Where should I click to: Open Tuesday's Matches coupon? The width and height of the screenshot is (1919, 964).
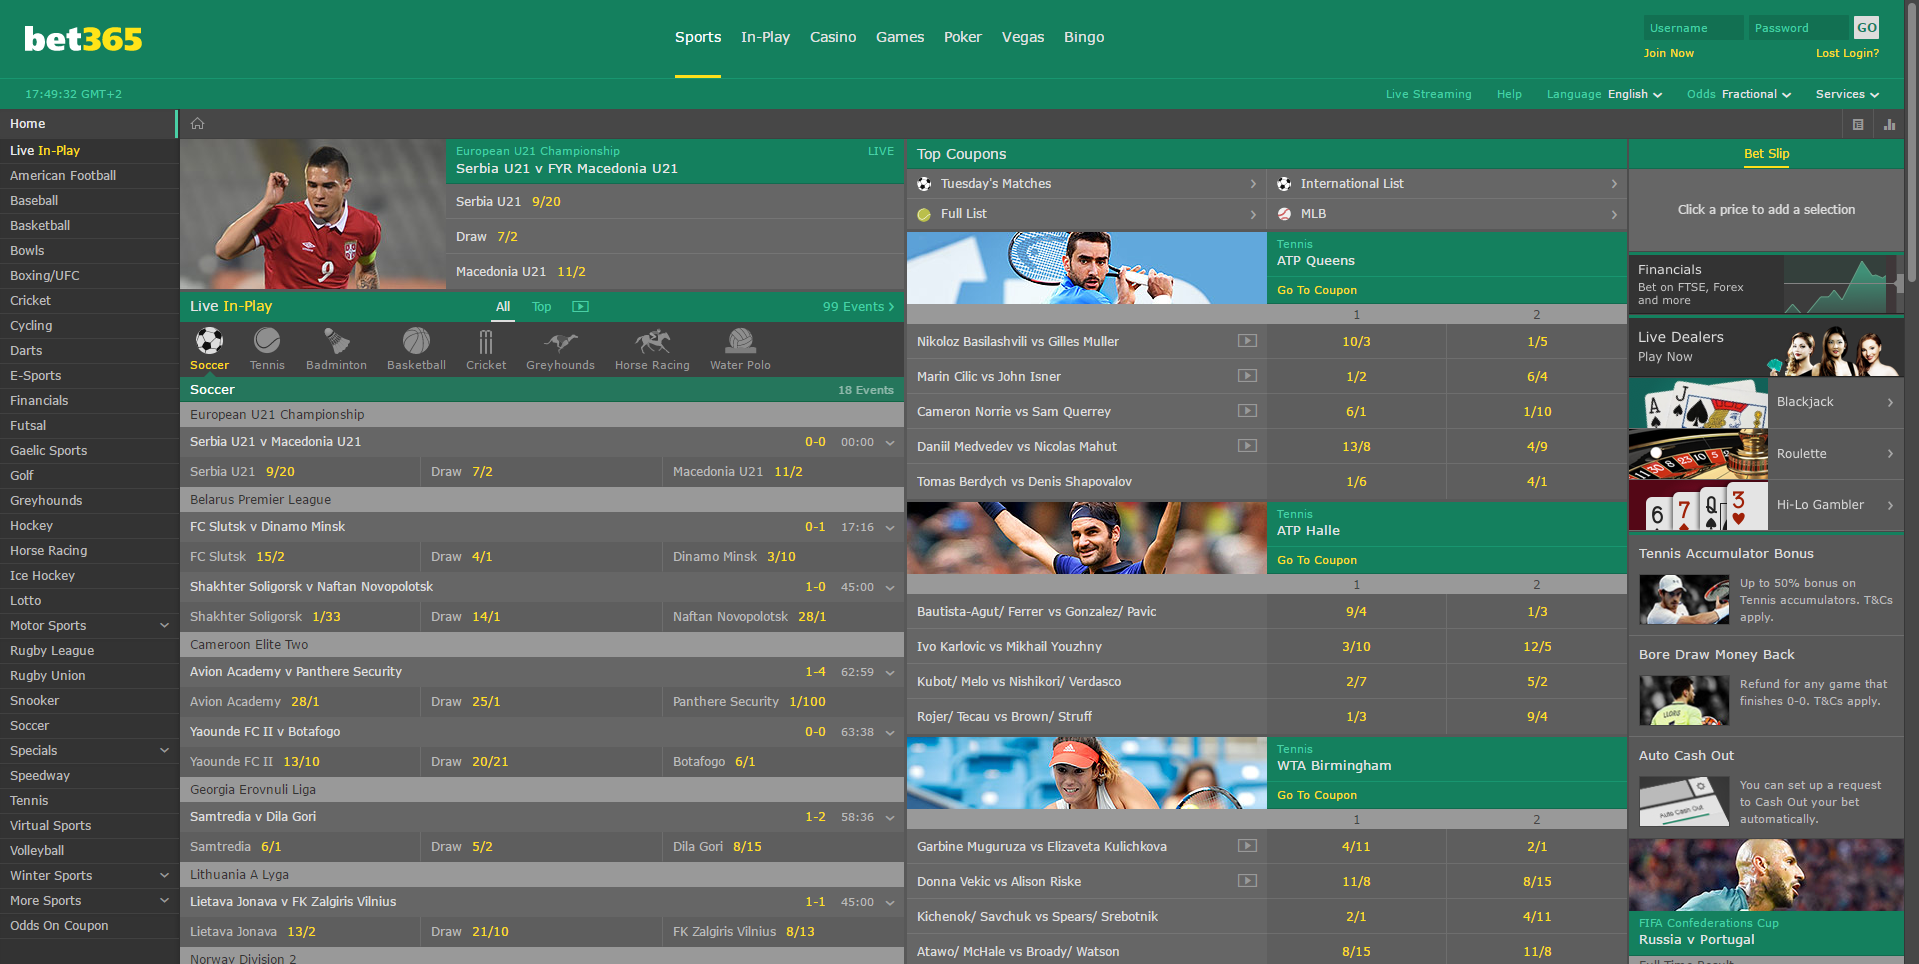(x=1086, y=184)
